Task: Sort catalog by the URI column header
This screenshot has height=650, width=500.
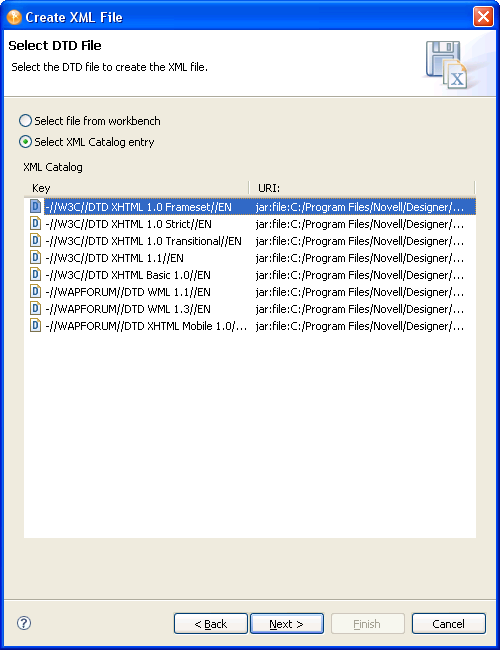Action: pos(362,188)
